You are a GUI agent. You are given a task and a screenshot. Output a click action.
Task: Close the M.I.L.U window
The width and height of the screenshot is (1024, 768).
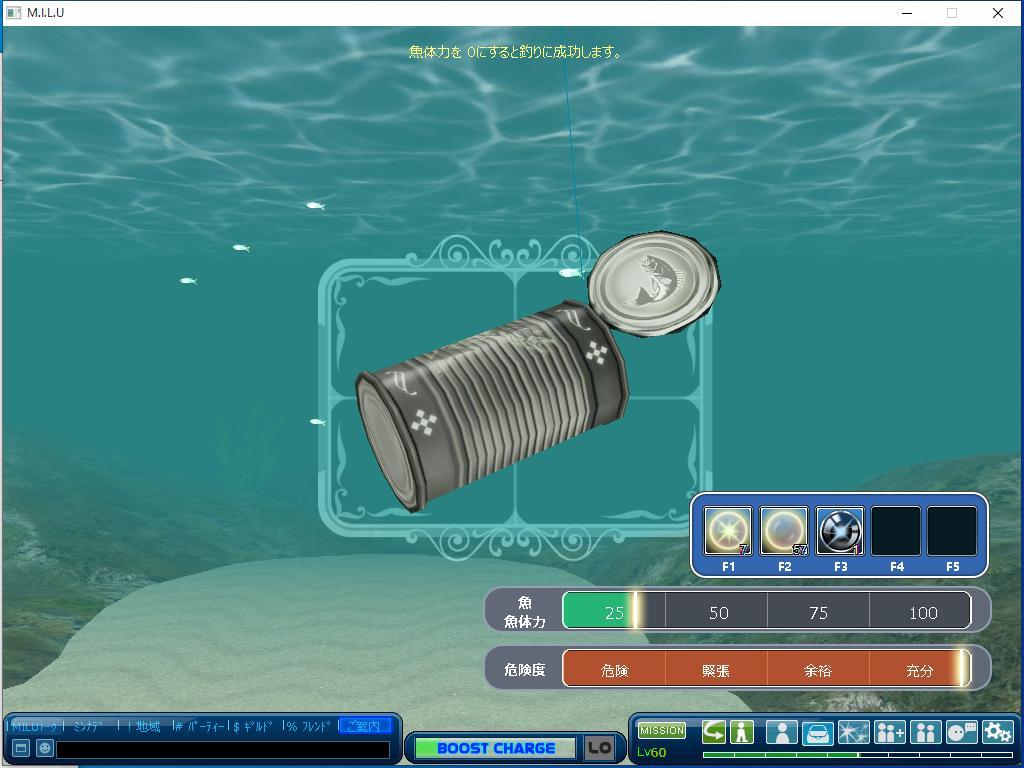click(998, 13)
